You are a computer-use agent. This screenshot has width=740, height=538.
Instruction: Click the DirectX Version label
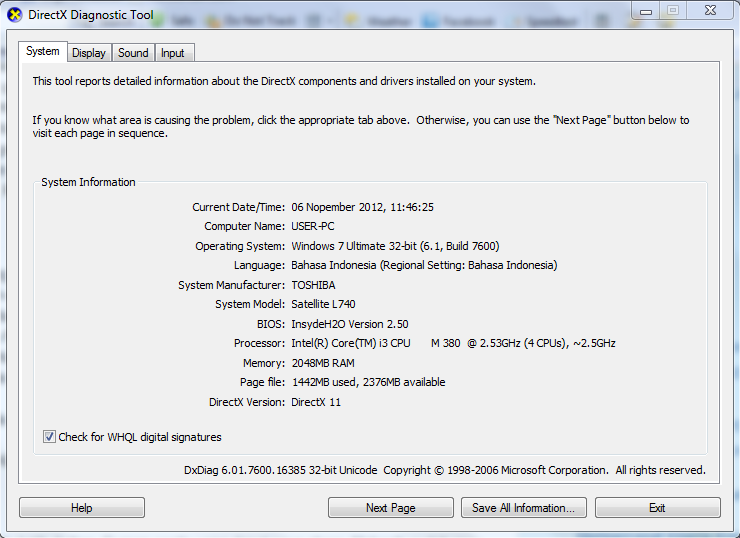click(x=247, y=402)
